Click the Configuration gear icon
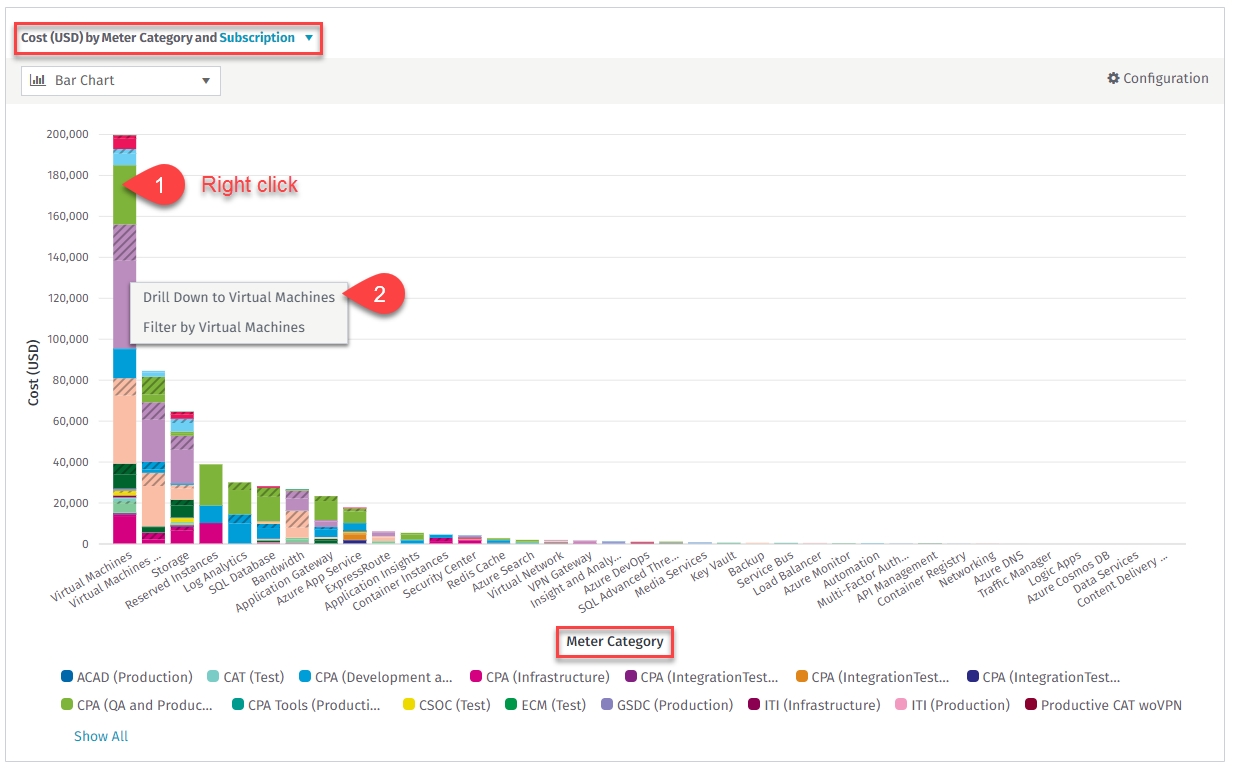 point(1113,79)
